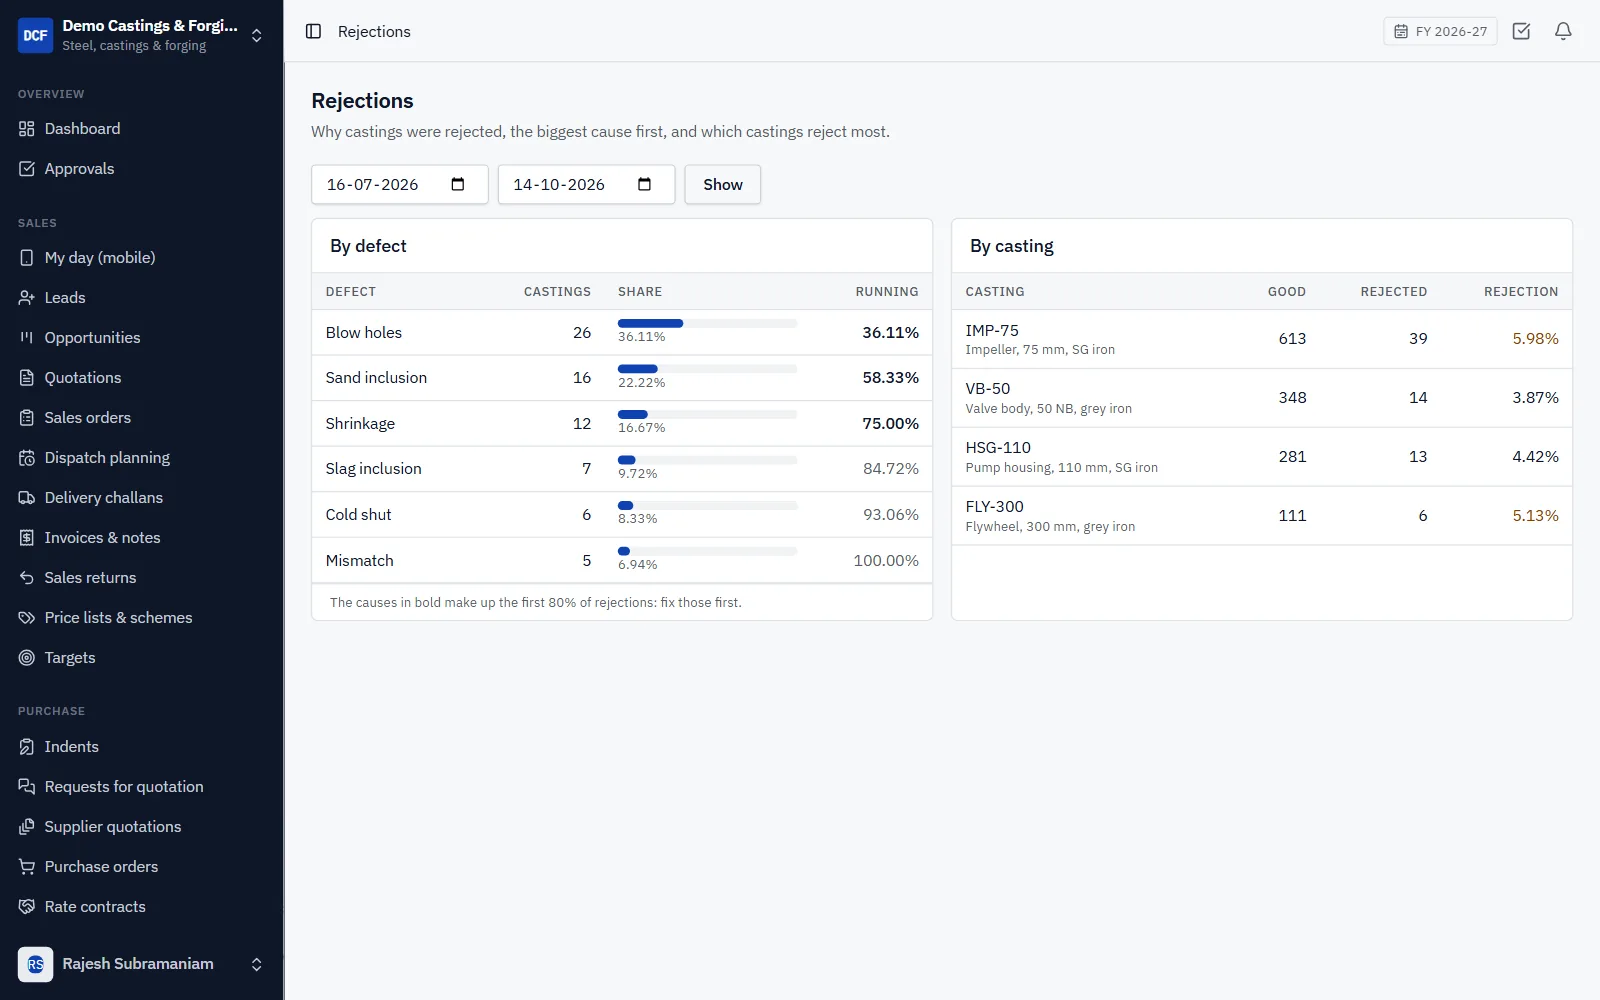The height and width of the screenshot is (1000, 1600).
Task: Expand the company switcher chevron
Action: tap(257, 35)
